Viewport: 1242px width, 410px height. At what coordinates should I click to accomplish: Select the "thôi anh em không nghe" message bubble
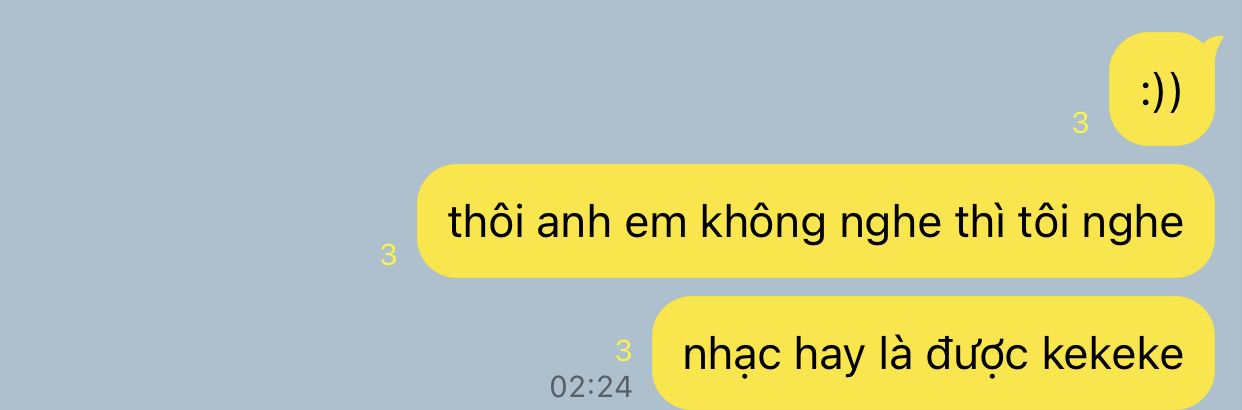coord(815,221)
